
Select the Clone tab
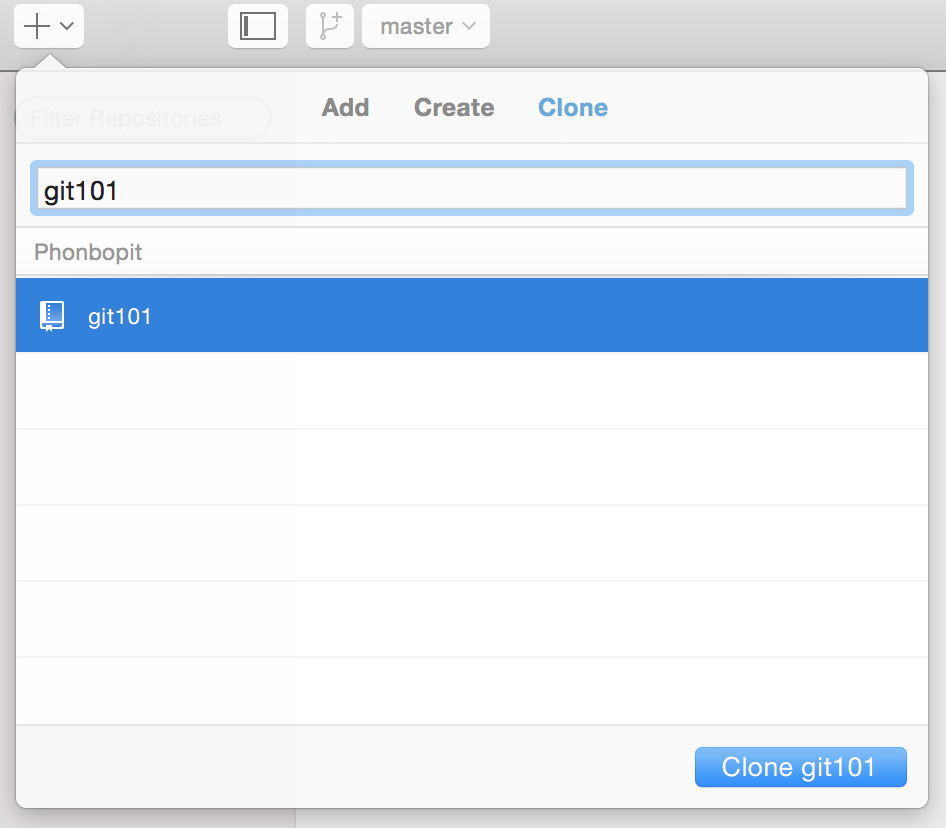(x=573, y=107)
